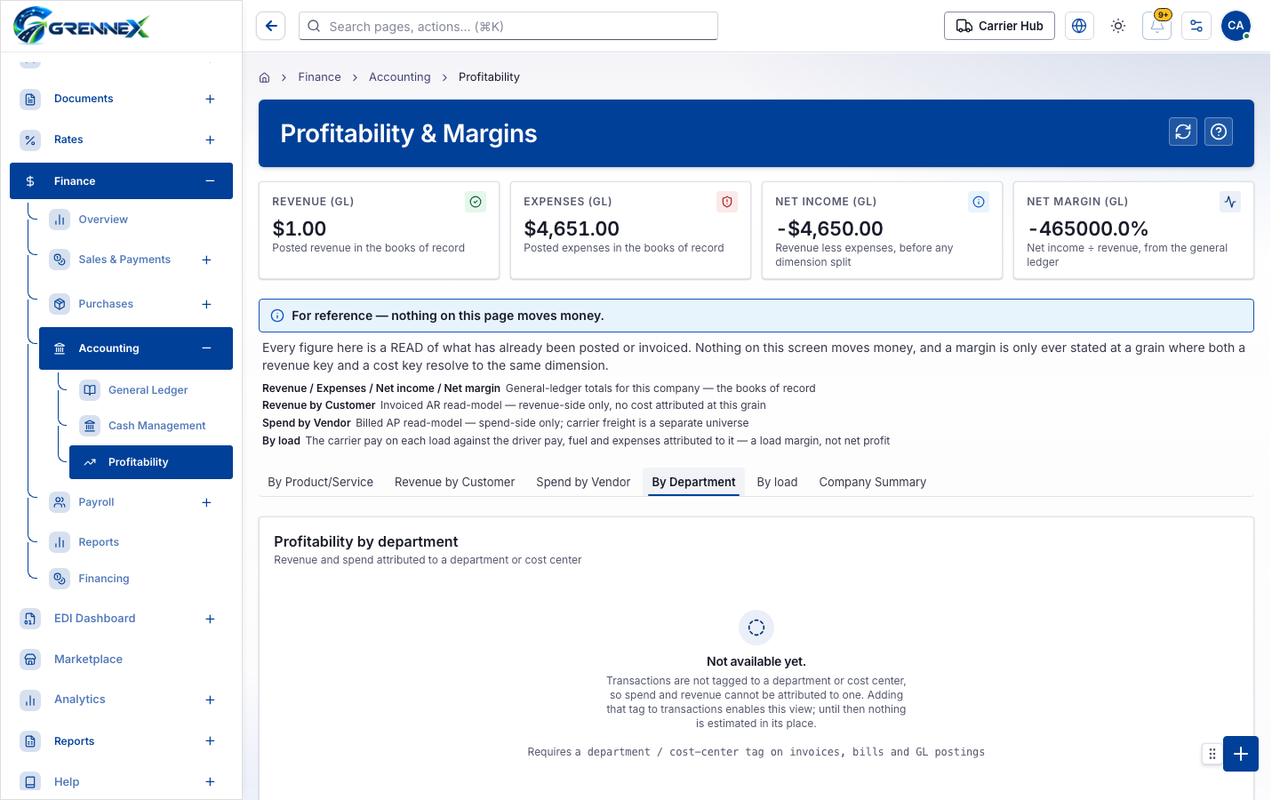Click the search pages input field
The image size is (1280, 800).
[508, 26]
